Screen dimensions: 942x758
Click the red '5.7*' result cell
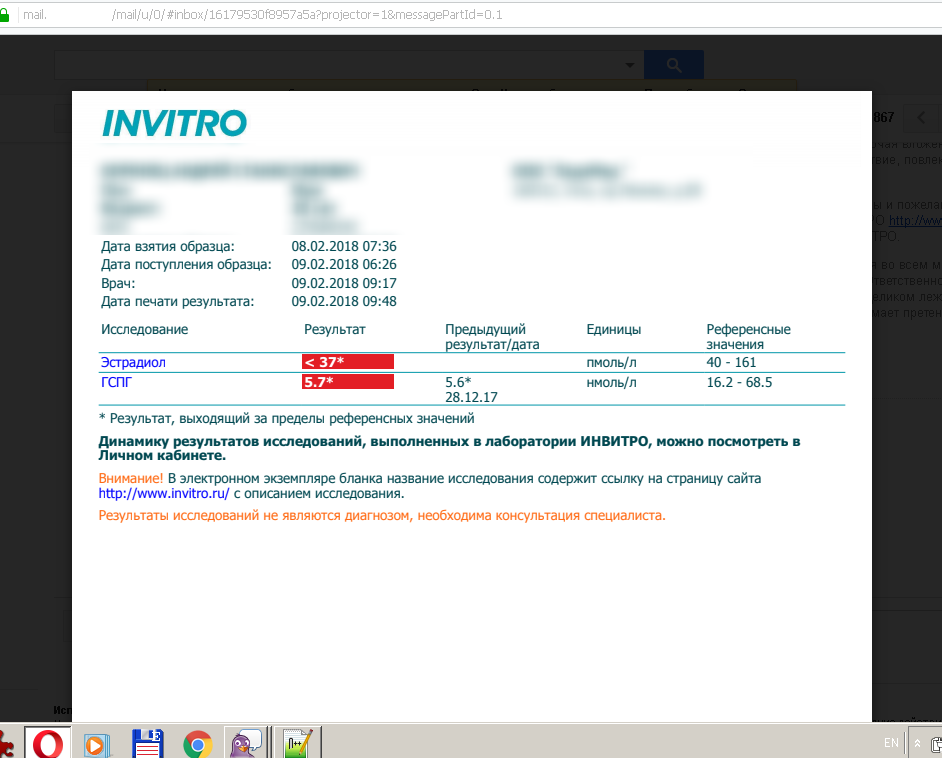point(348,382)
